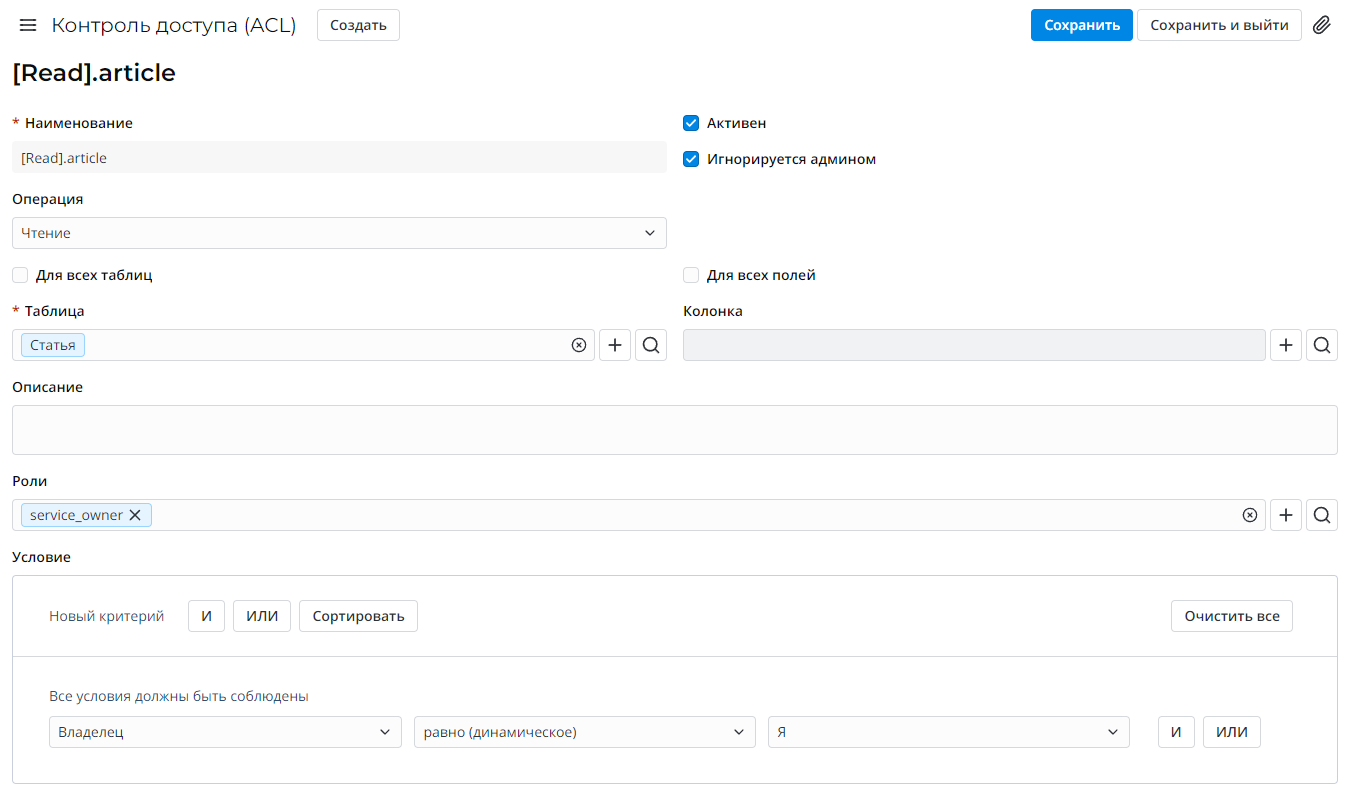Add a new record for Таблица
The height and width of the screenshot is (798, 1352).
coord(615,345)
